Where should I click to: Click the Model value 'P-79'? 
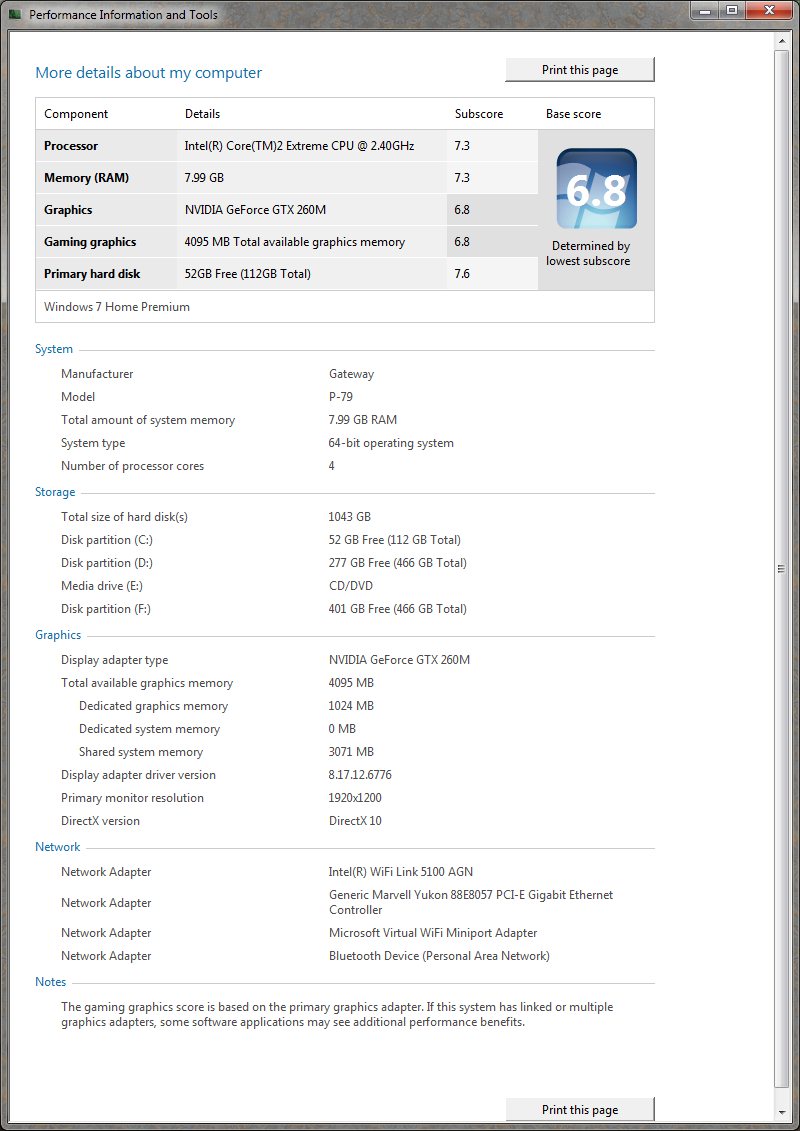pos(340,397)
